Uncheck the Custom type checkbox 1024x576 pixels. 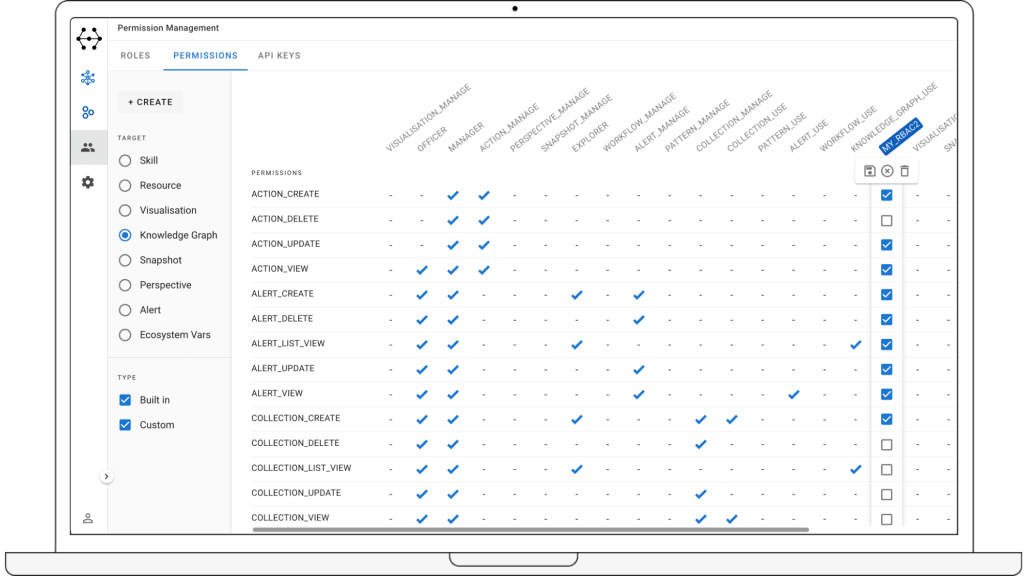point(125,424)
